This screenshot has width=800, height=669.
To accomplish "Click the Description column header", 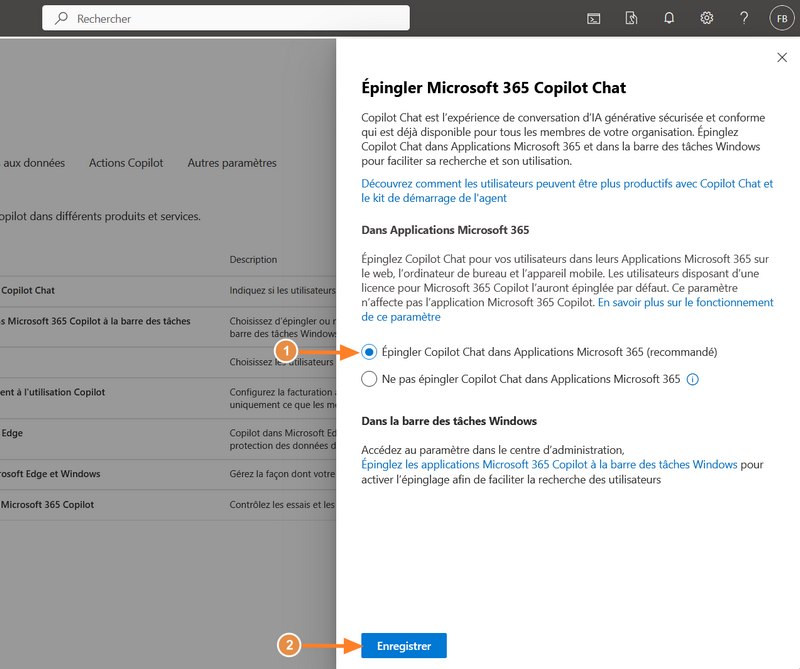I will 253,260.
